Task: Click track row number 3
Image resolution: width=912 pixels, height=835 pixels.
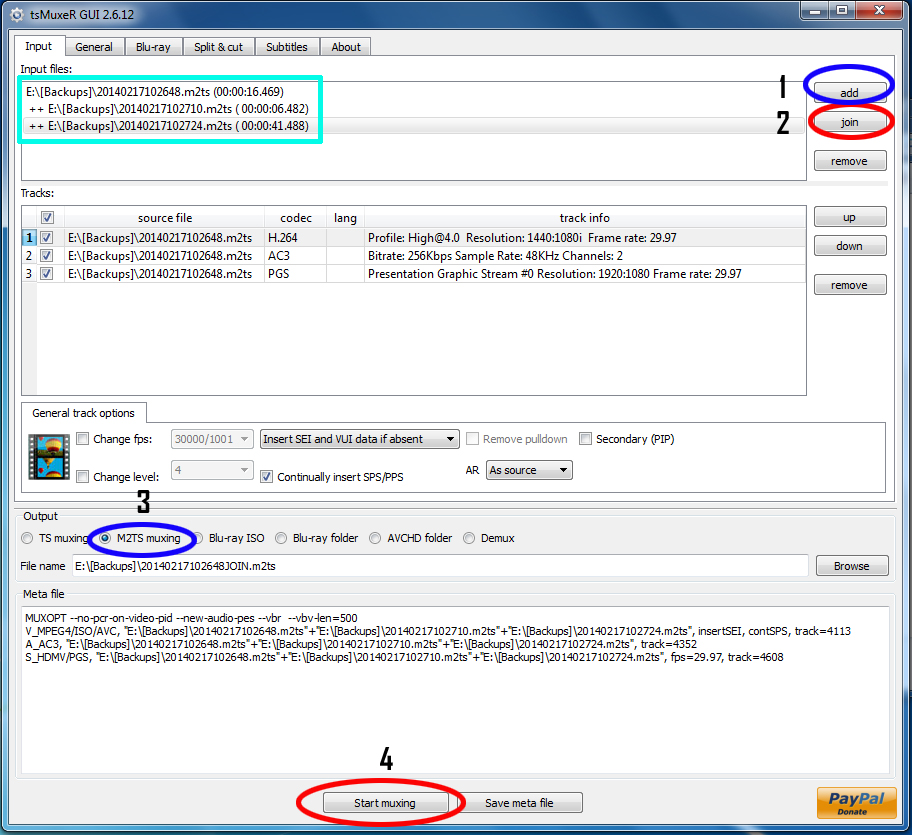Action: [29, 274]
